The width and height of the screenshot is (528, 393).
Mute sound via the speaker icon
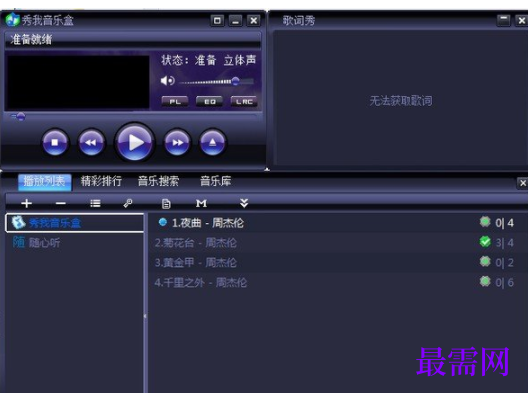click(x=167, y=80)
